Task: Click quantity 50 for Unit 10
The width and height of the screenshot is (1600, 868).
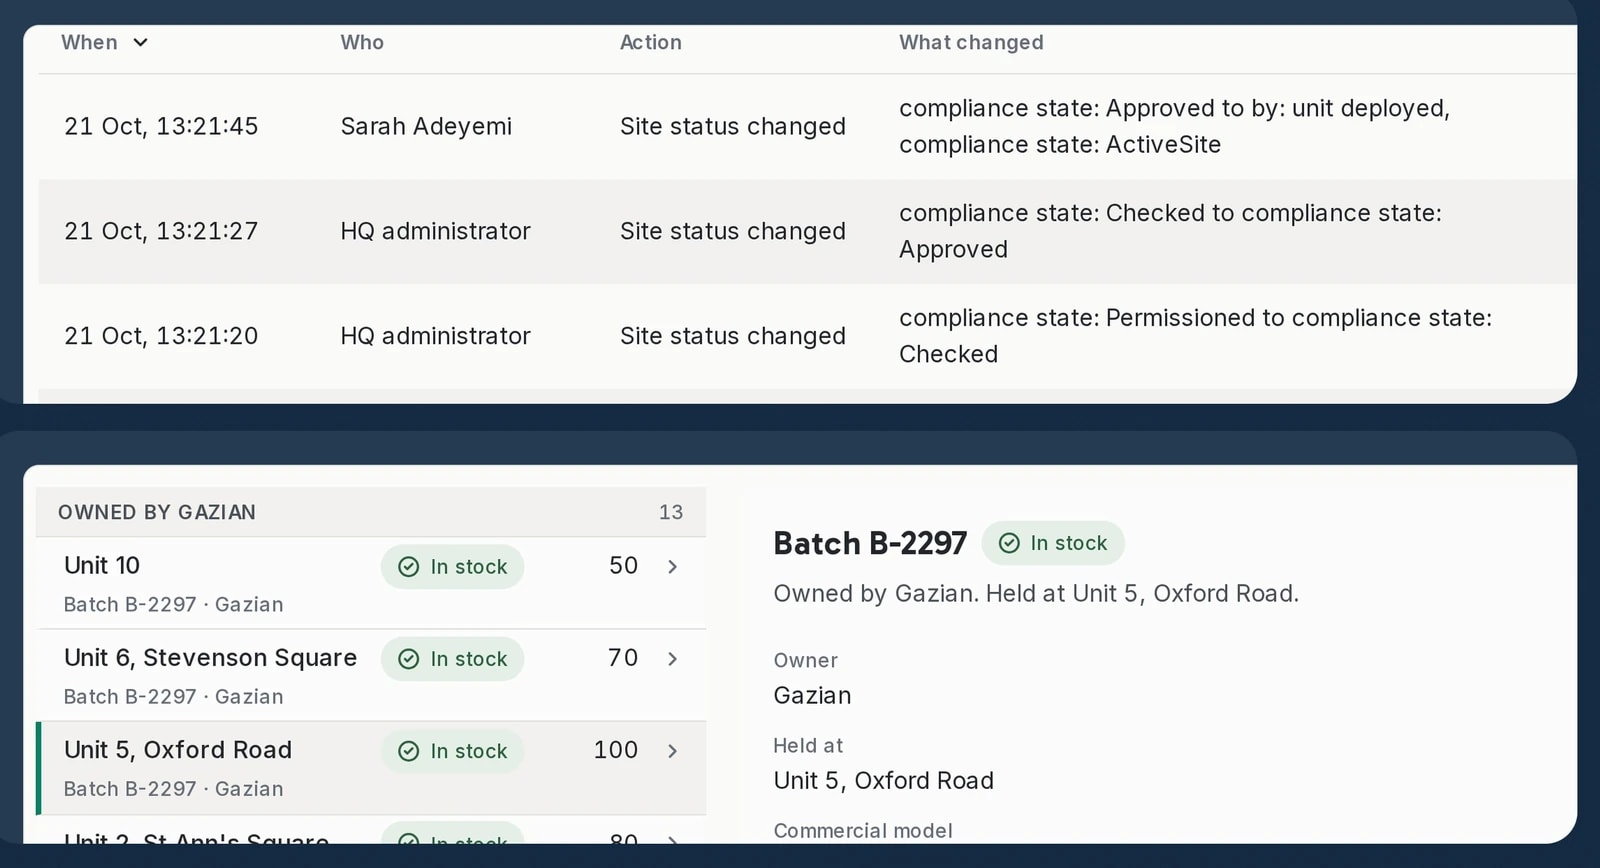Action: coord(624,565)
